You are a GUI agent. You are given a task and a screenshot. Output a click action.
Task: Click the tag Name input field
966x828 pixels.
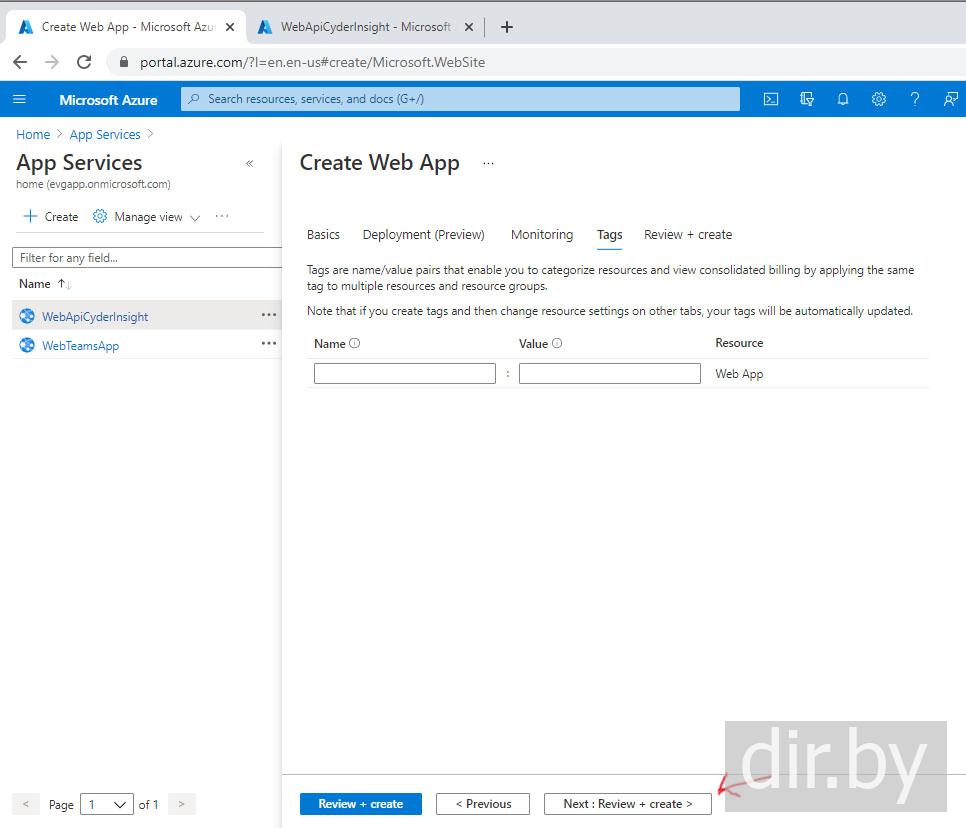pyautogui.click(x=404, y=374)
